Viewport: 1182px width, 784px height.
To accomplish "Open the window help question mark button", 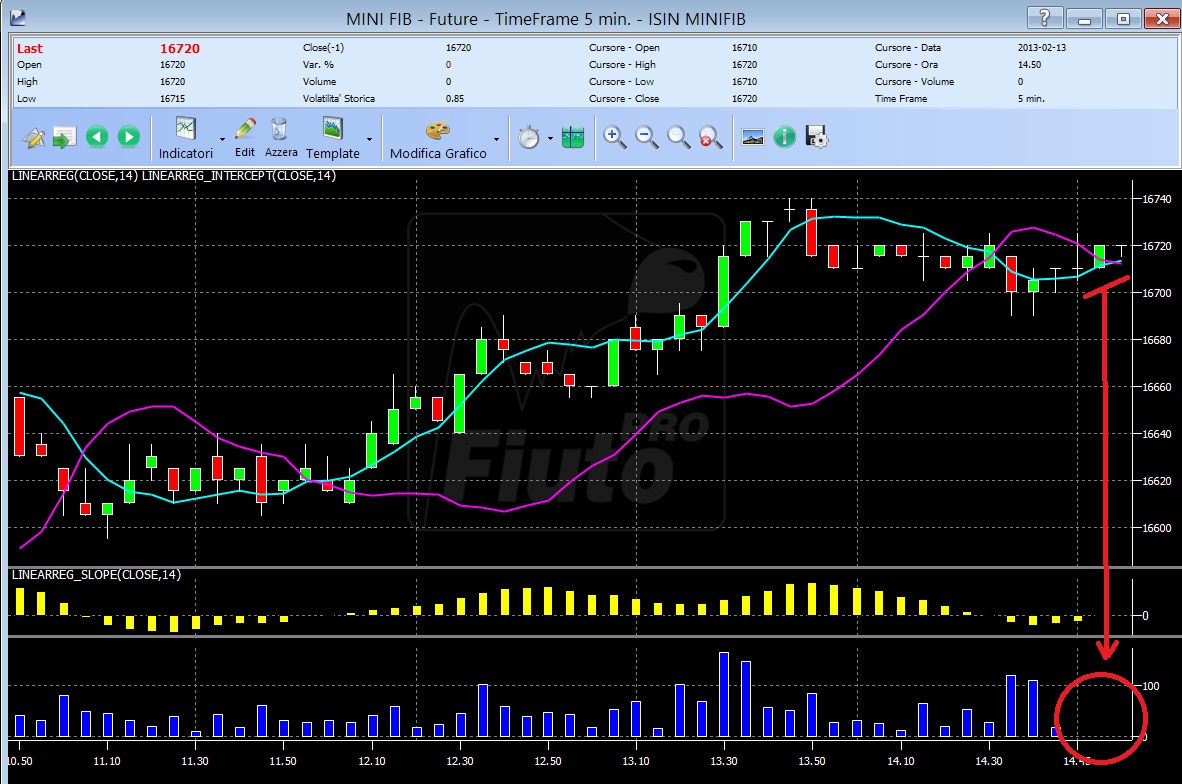I will [x=1045, y=18].
